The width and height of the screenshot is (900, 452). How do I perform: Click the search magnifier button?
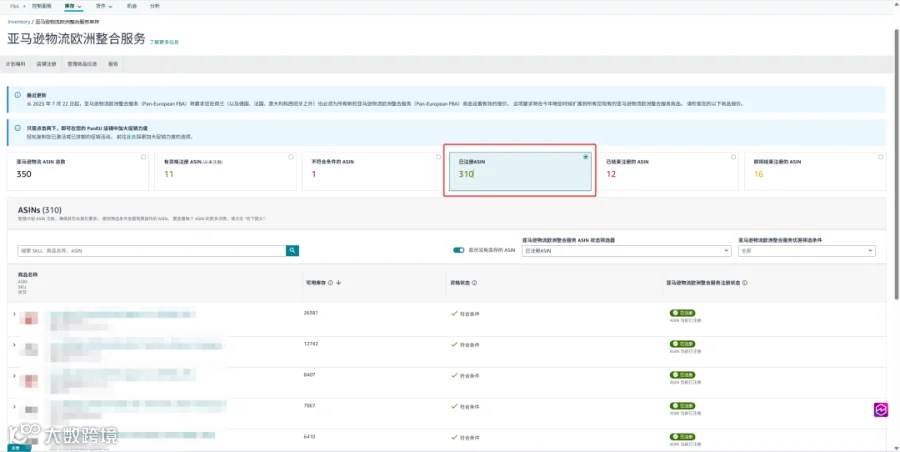tap(292, 250)
